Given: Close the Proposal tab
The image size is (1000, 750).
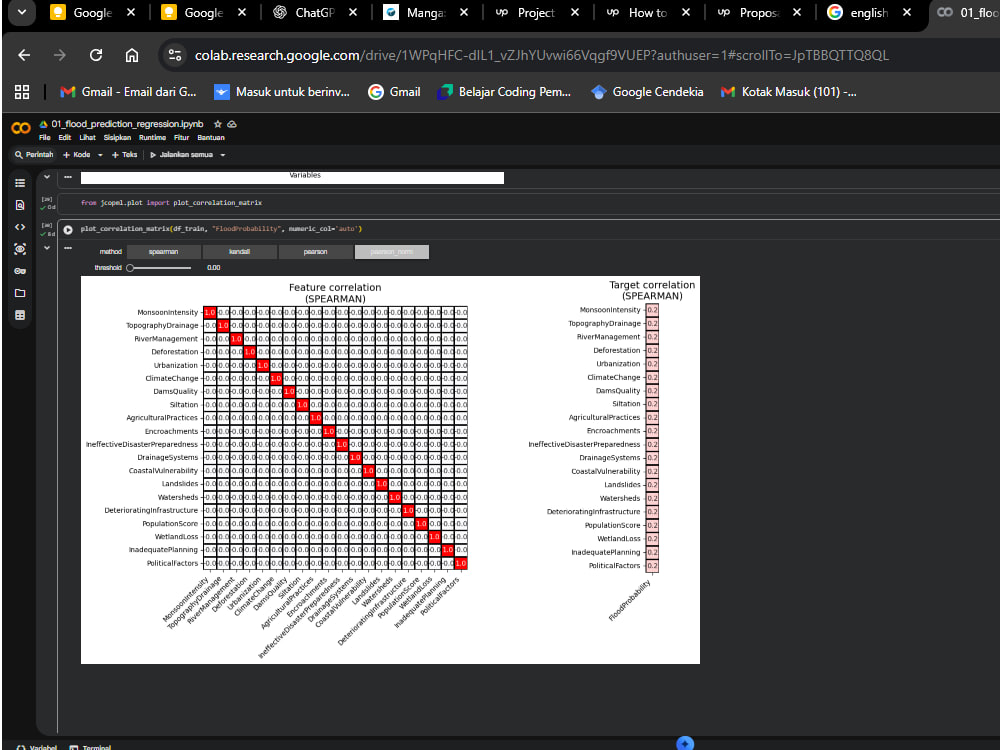Looking at the screenshot, I should [x=797, y=13].
